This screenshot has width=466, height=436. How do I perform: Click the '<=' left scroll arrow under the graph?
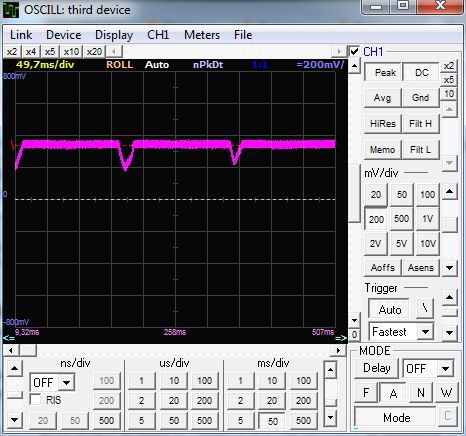point(9,338)
